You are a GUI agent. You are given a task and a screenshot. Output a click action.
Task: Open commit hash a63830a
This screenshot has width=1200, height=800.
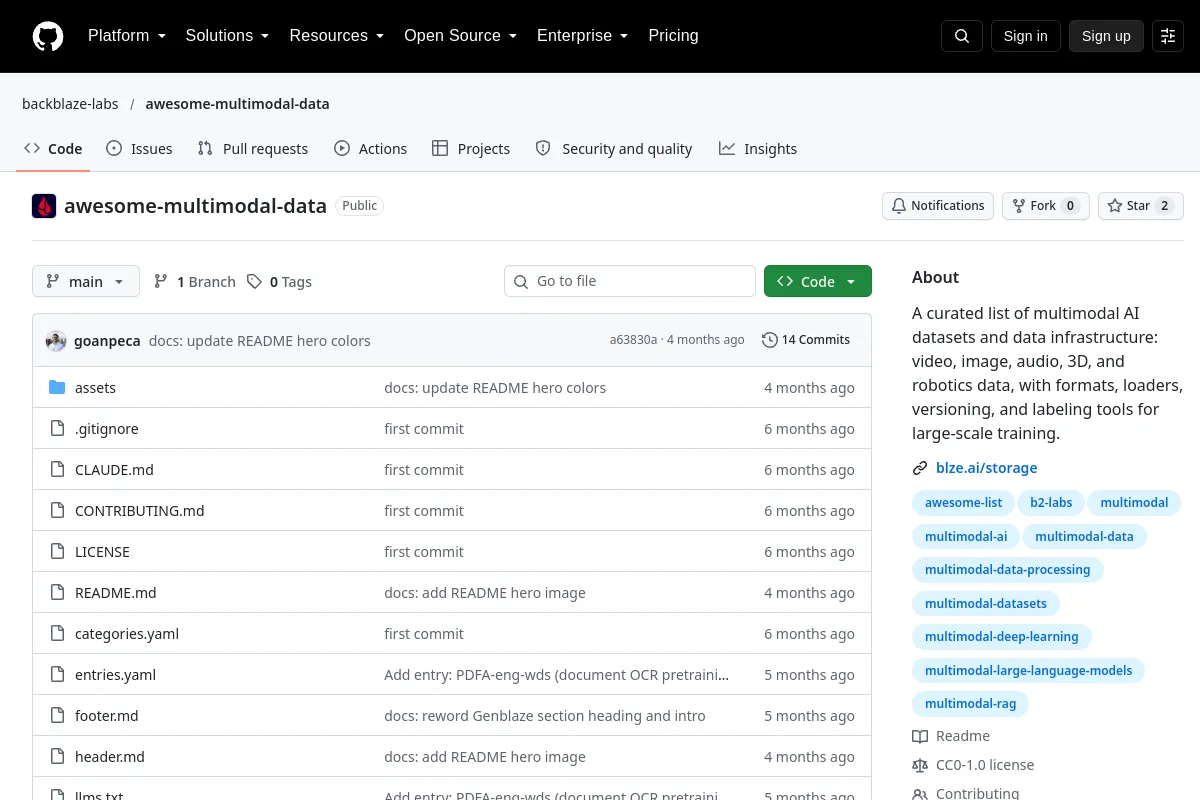tap(634, 340)
